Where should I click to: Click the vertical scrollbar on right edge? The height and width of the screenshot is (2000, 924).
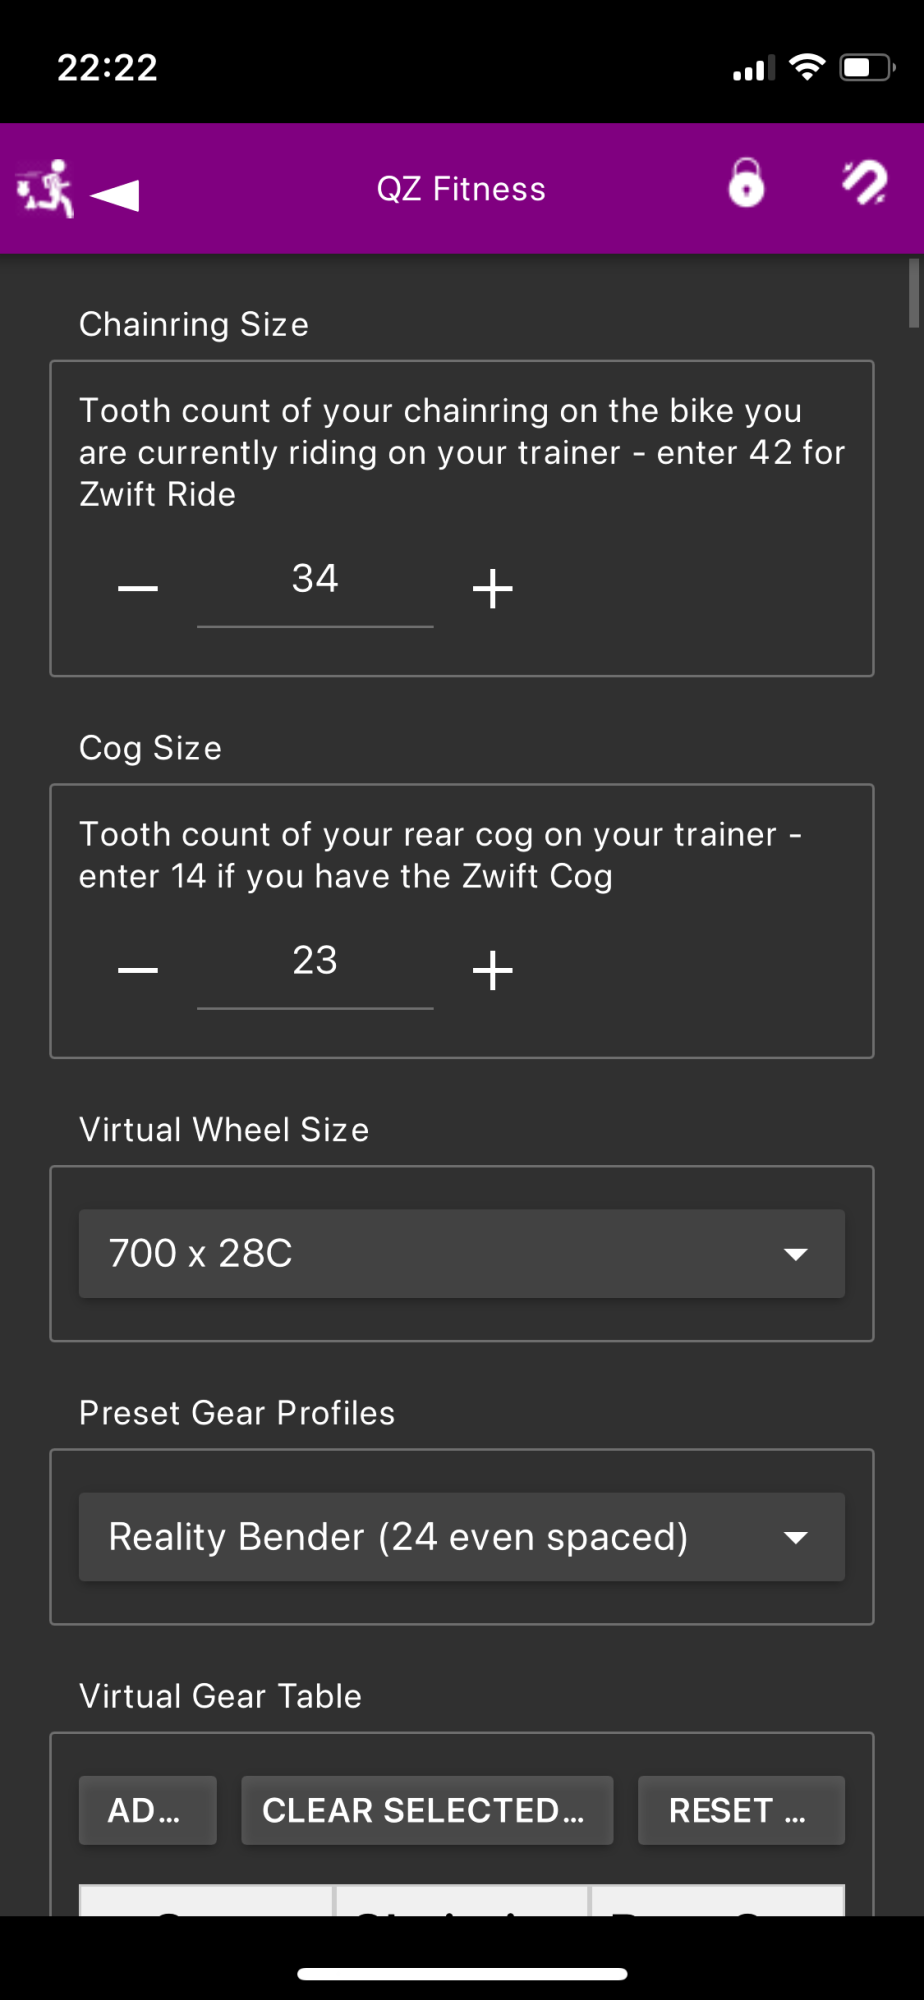pos(913,293)
